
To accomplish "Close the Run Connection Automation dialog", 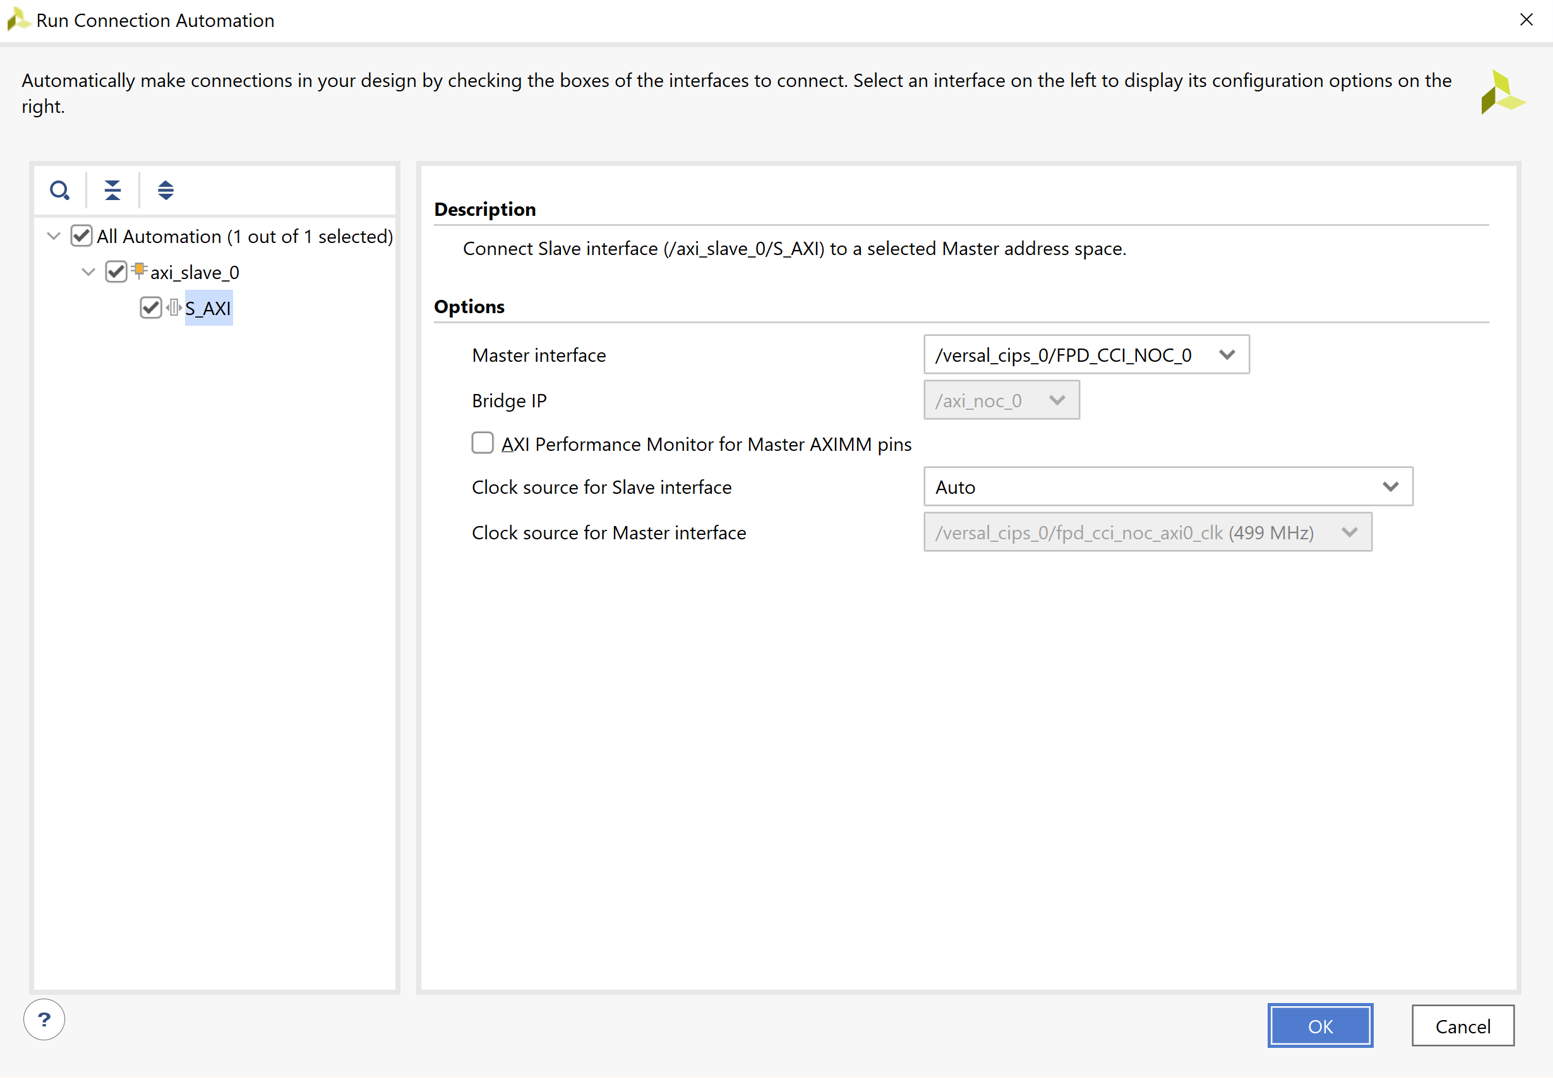I will coord(1526,20).
